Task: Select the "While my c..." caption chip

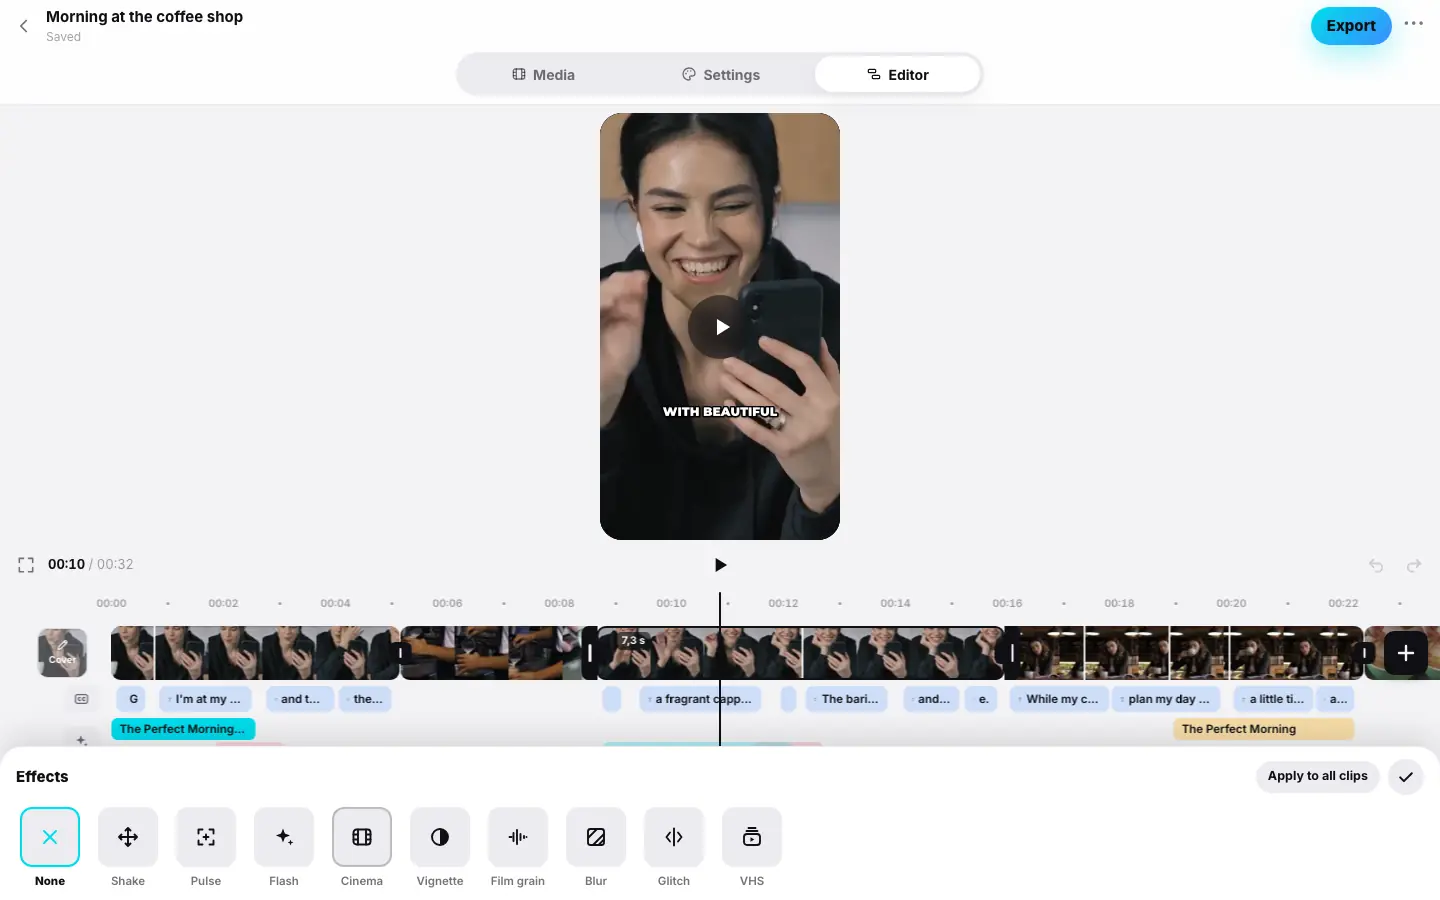Action: tap(1059, 699)
